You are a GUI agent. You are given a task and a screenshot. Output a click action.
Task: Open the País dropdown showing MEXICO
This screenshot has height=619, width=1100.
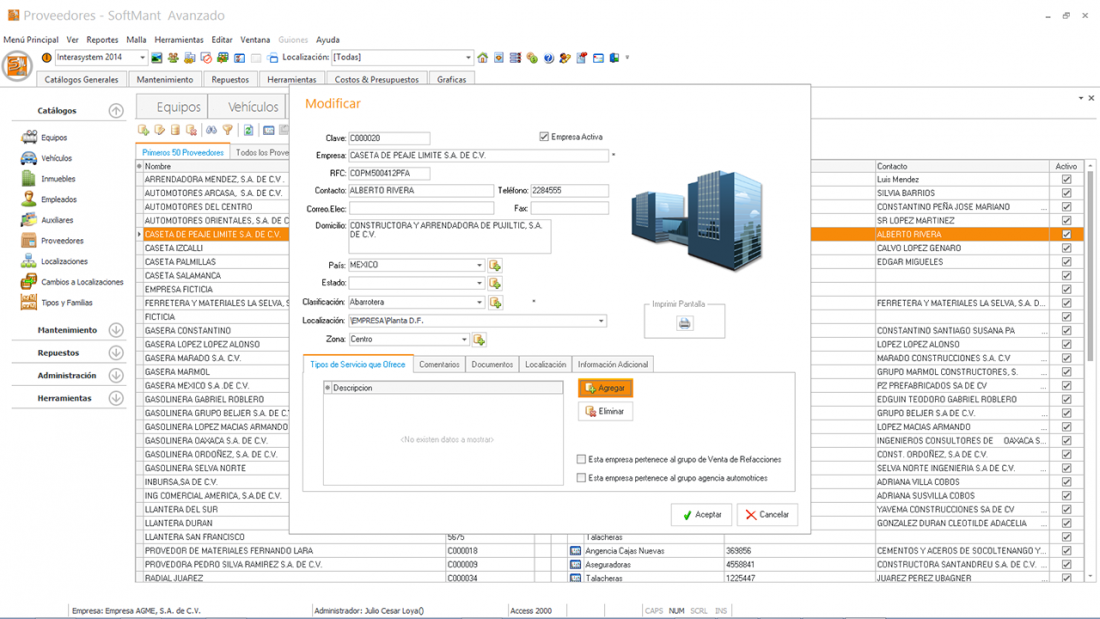(479, 266)
